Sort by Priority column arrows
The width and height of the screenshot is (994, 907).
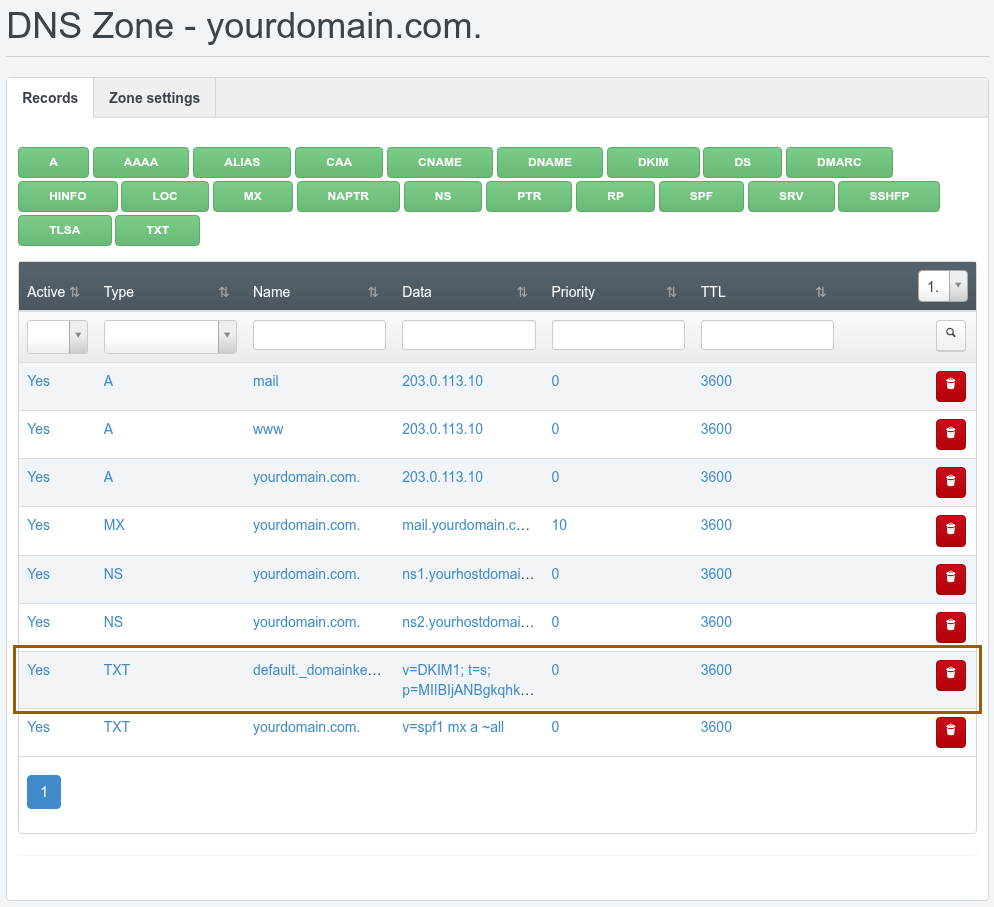[x=671, y=292]
